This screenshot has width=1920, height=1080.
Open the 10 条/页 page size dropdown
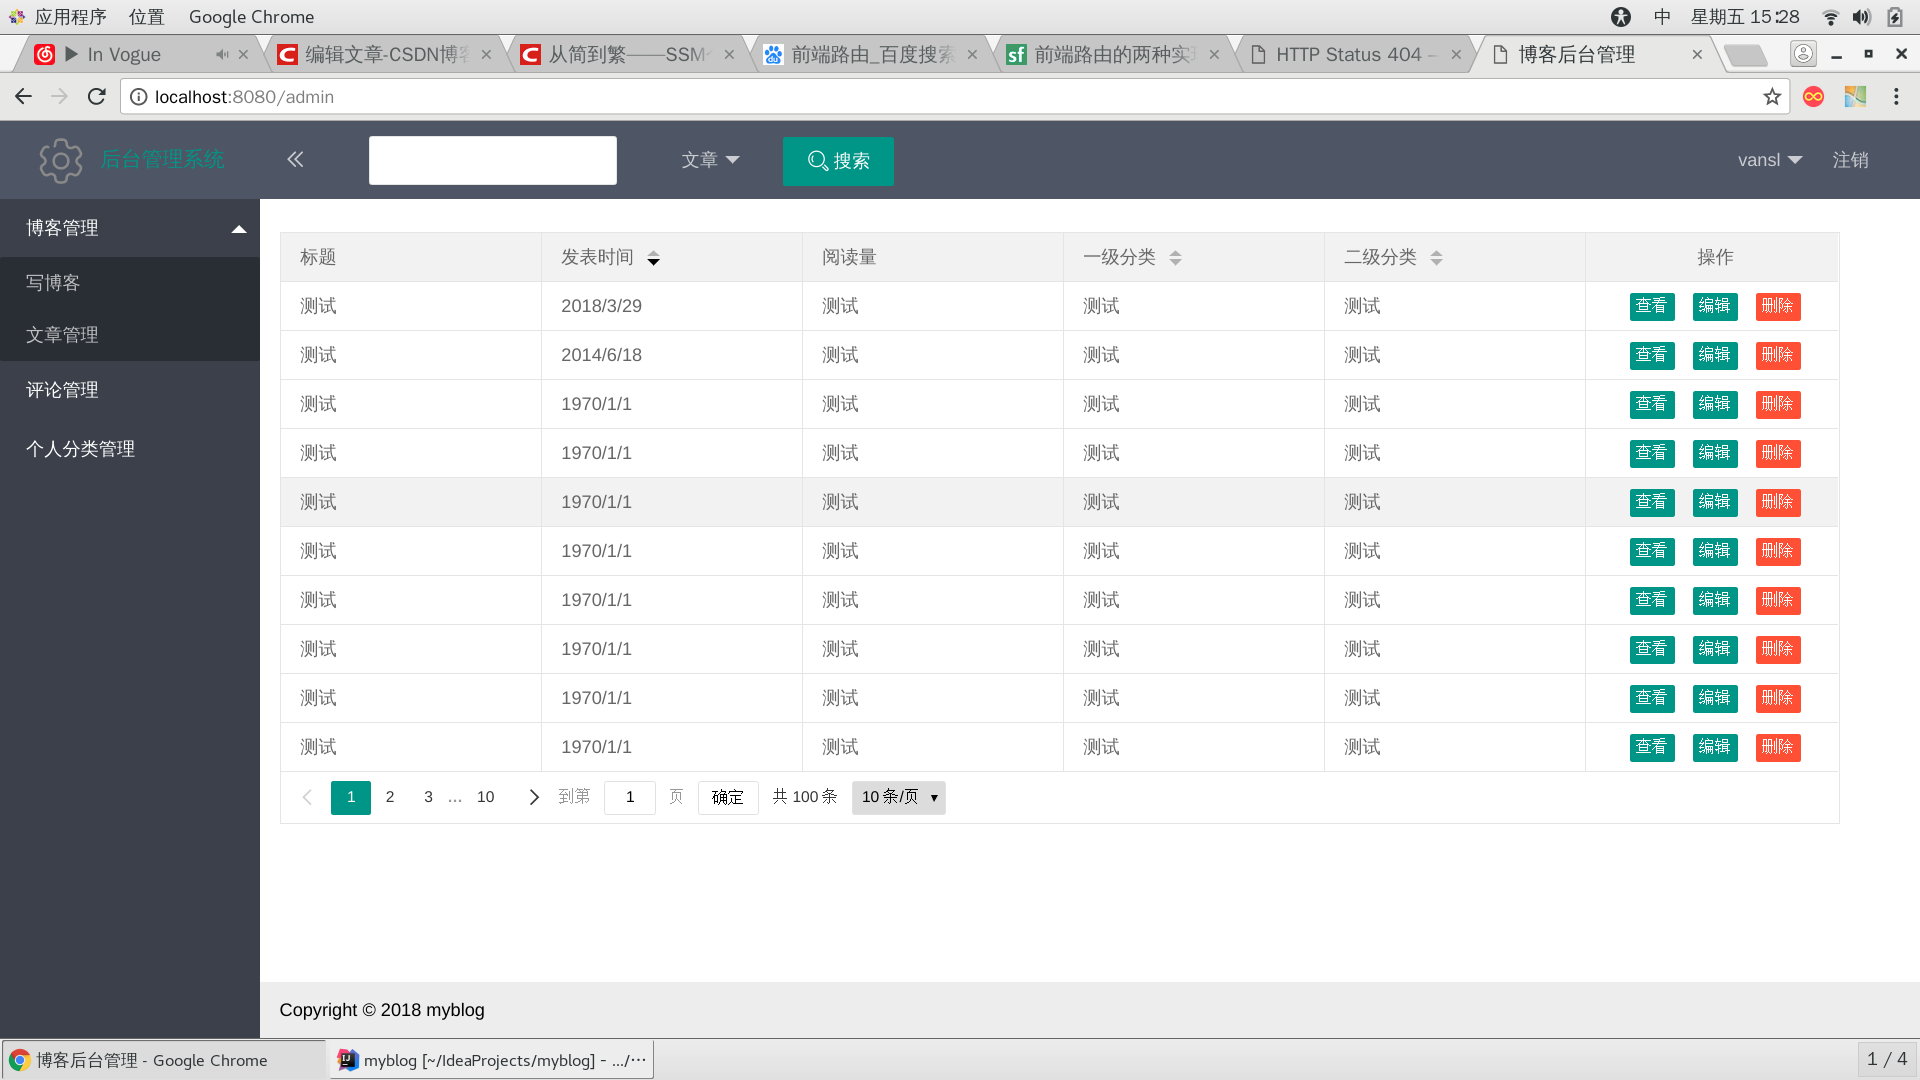(899, 797)
